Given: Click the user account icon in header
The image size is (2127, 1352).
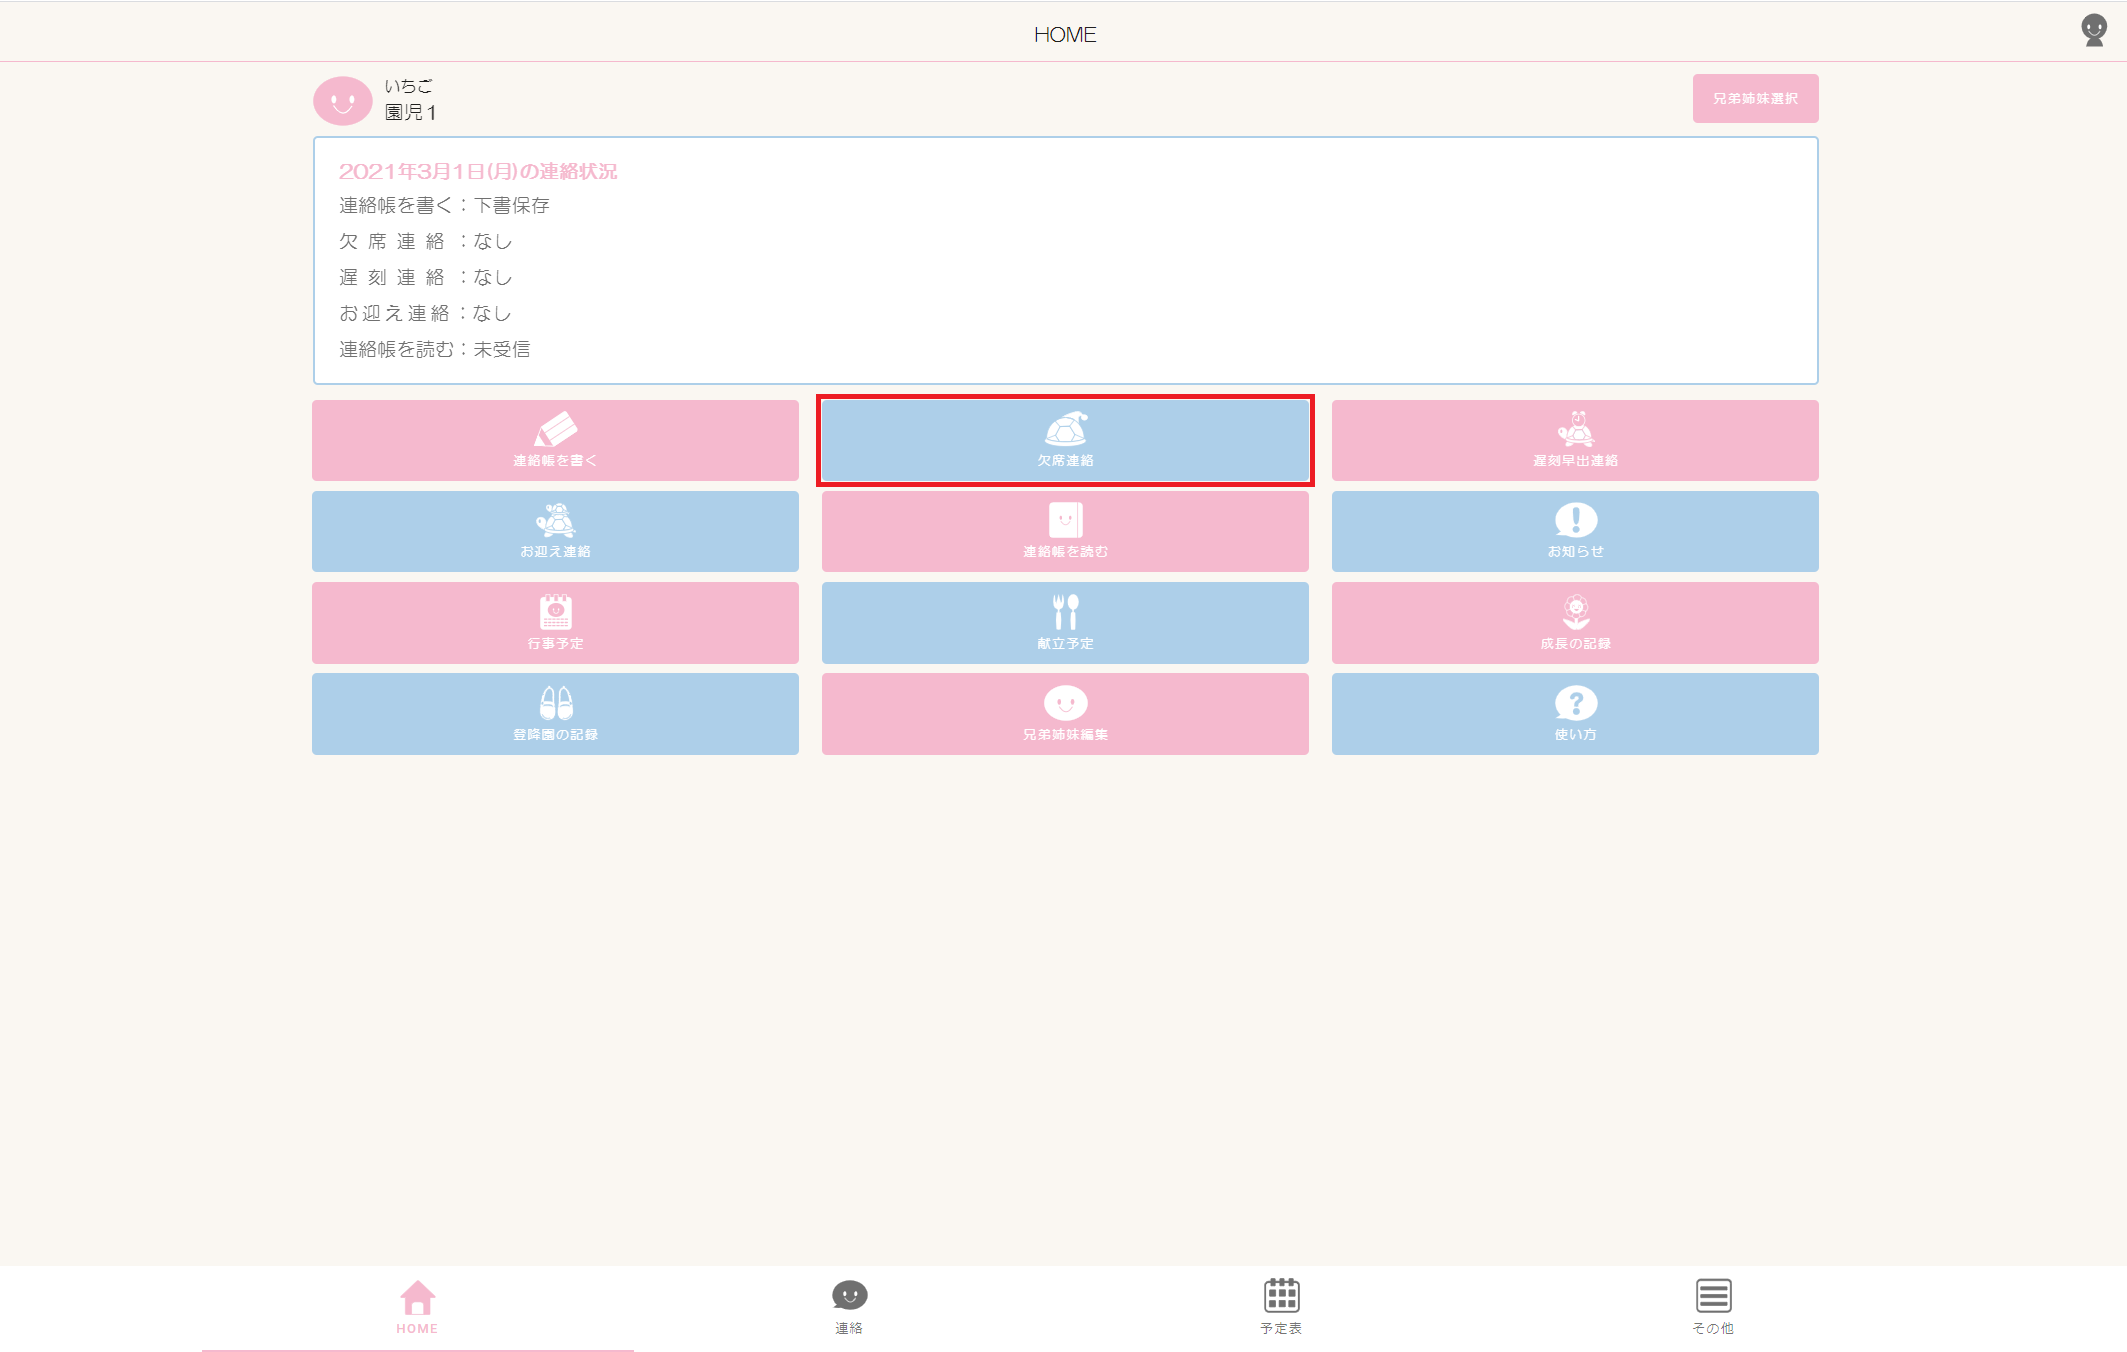Looking at the screenshot, I should point(2094,30).
